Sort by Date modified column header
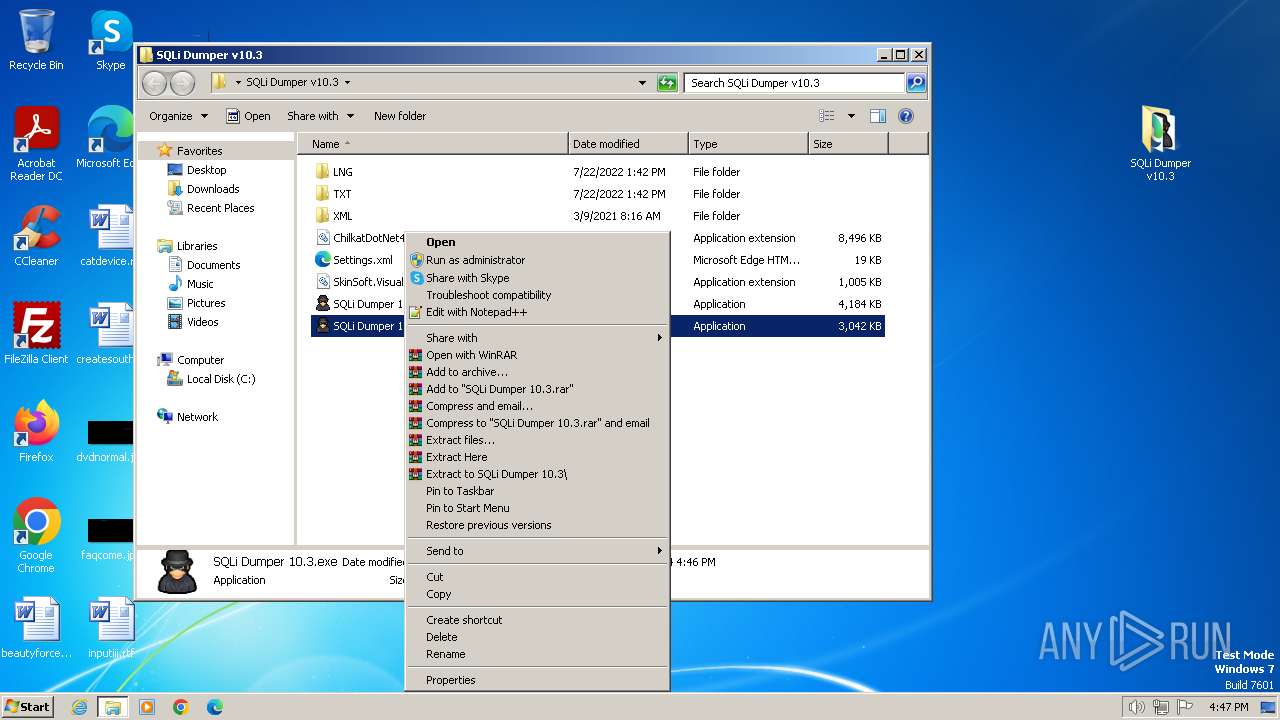The height and width of the screenshot is (720, 1280). (628, 144)
